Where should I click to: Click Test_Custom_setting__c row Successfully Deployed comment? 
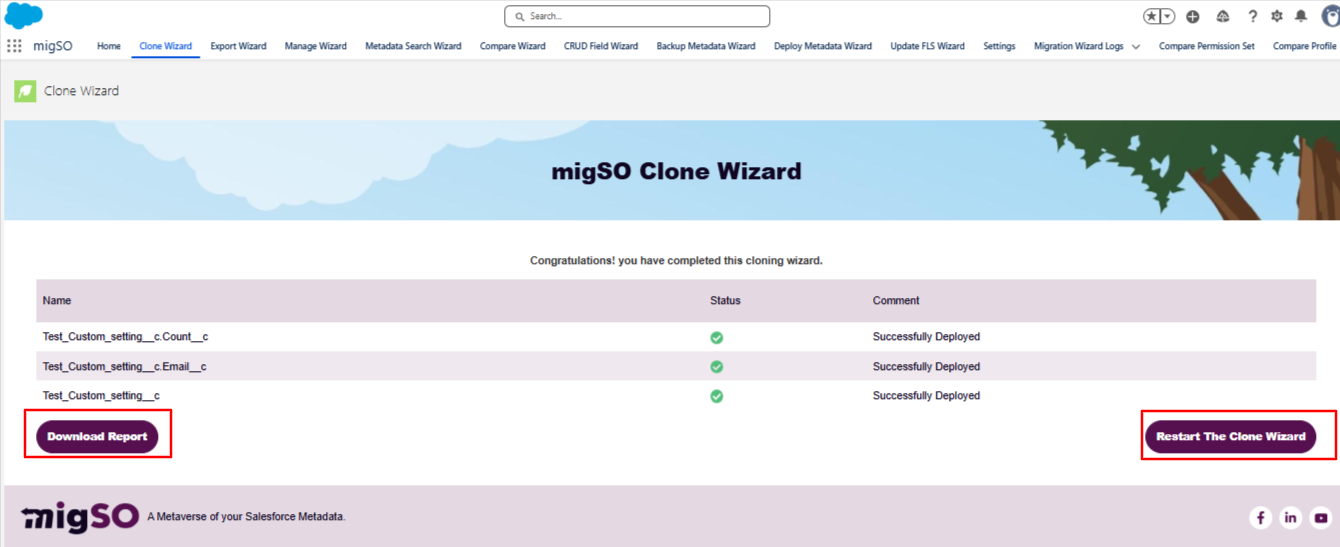pyautogui.click(x=926, y=396)
